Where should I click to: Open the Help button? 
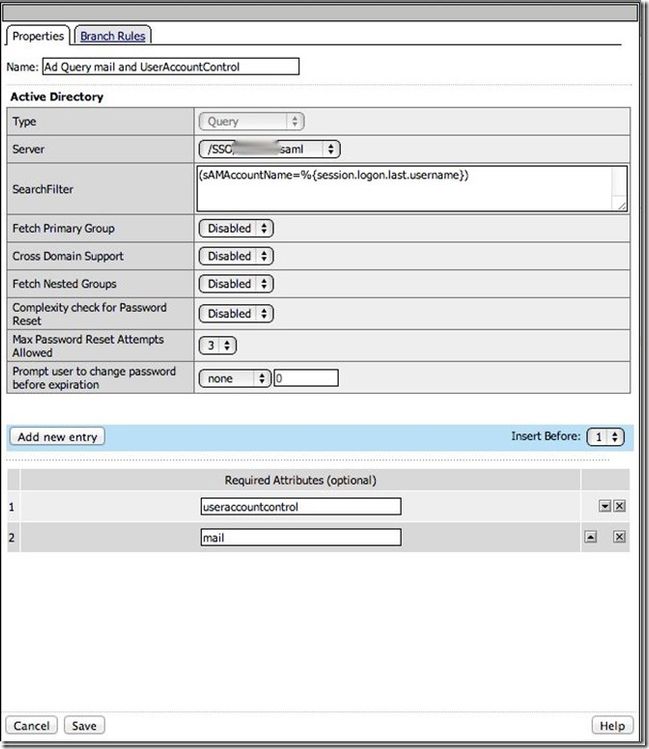[612, 726]
